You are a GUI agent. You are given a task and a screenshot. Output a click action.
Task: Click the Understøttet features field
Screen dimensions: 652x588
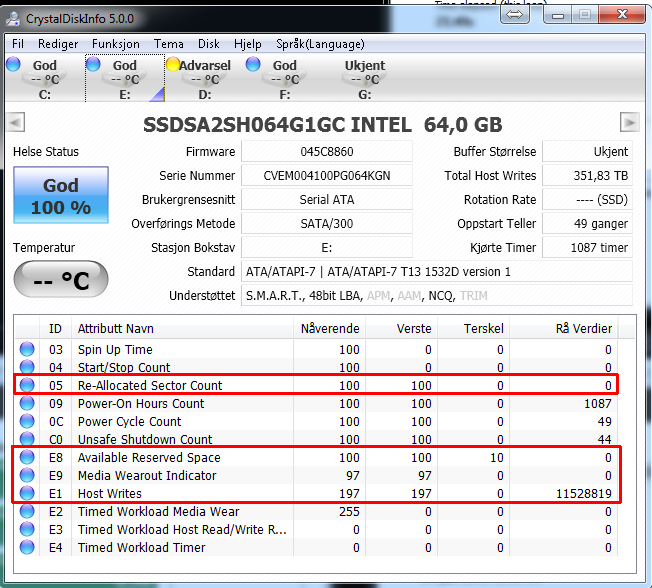(437, 296)
